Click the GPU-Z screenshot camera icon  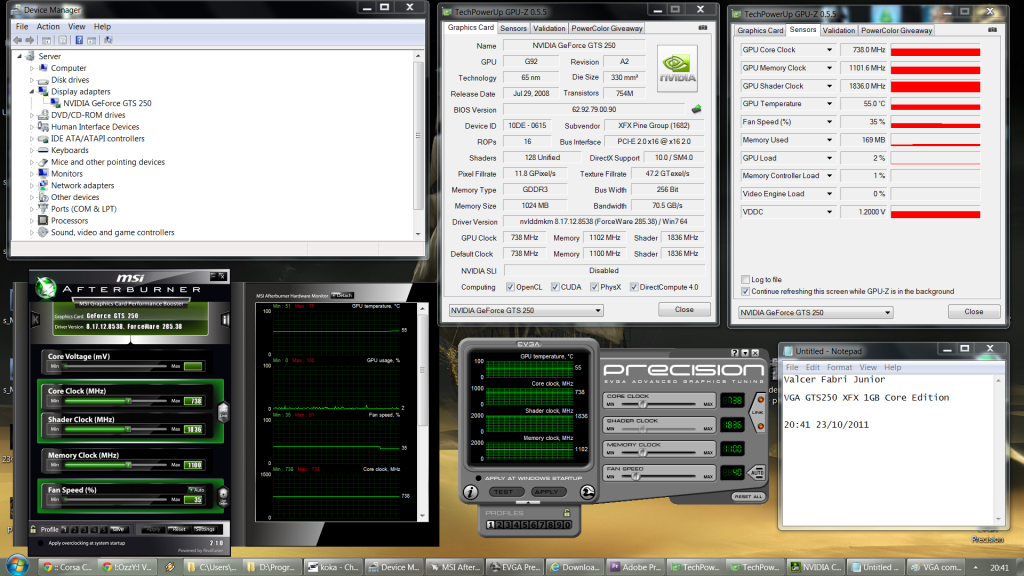[x=705, y=29]
